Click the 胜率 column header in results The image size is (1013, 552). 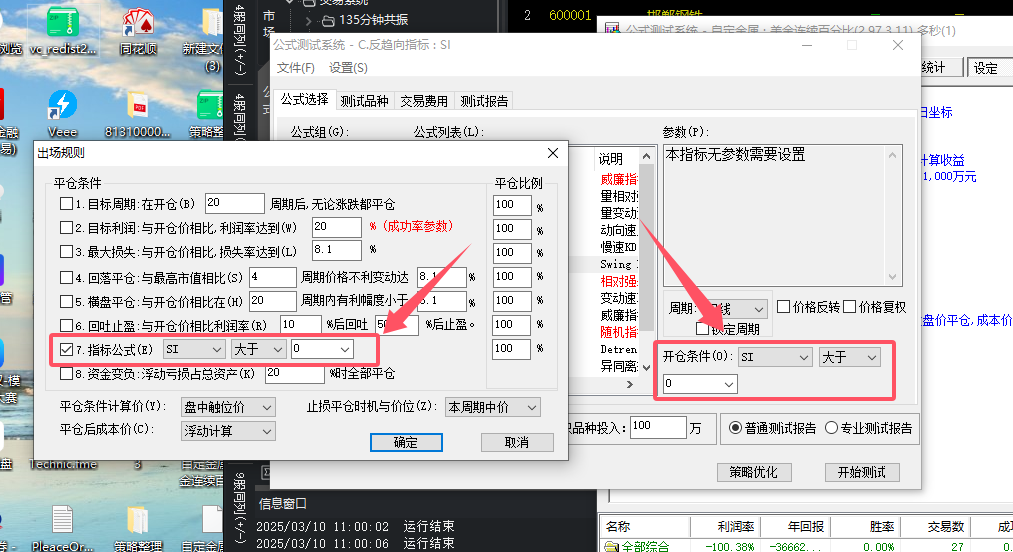866,527
